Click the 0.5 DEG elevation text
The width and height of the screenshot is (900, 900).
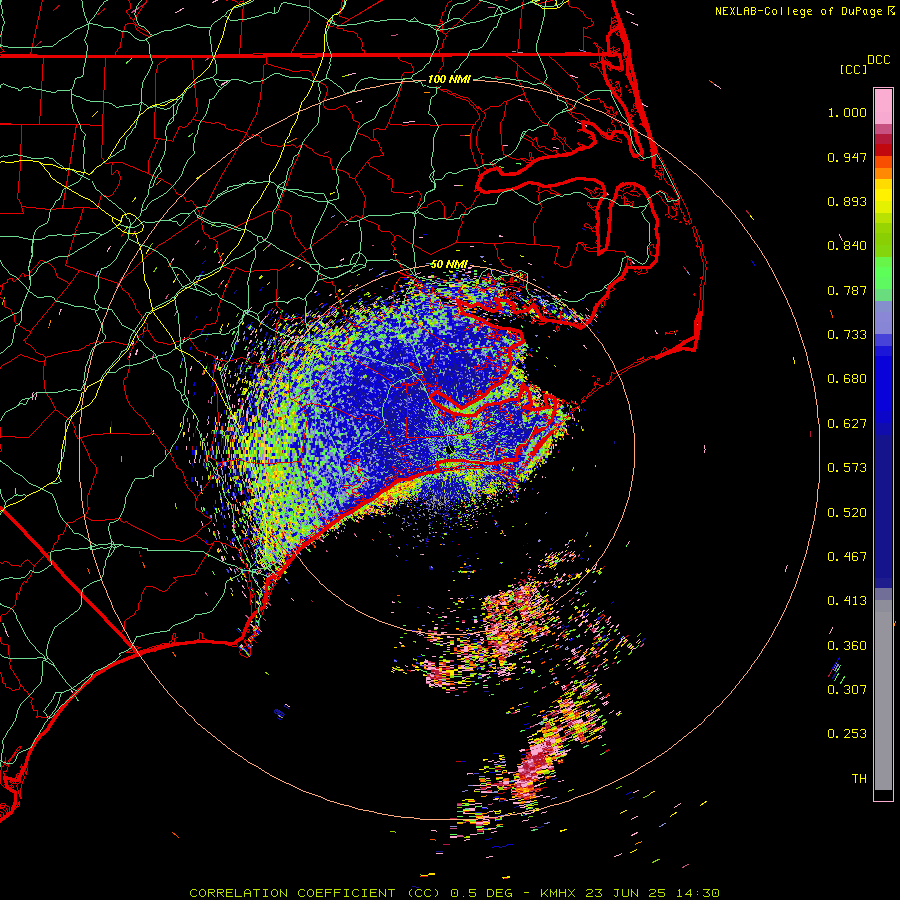coord(480,893)
